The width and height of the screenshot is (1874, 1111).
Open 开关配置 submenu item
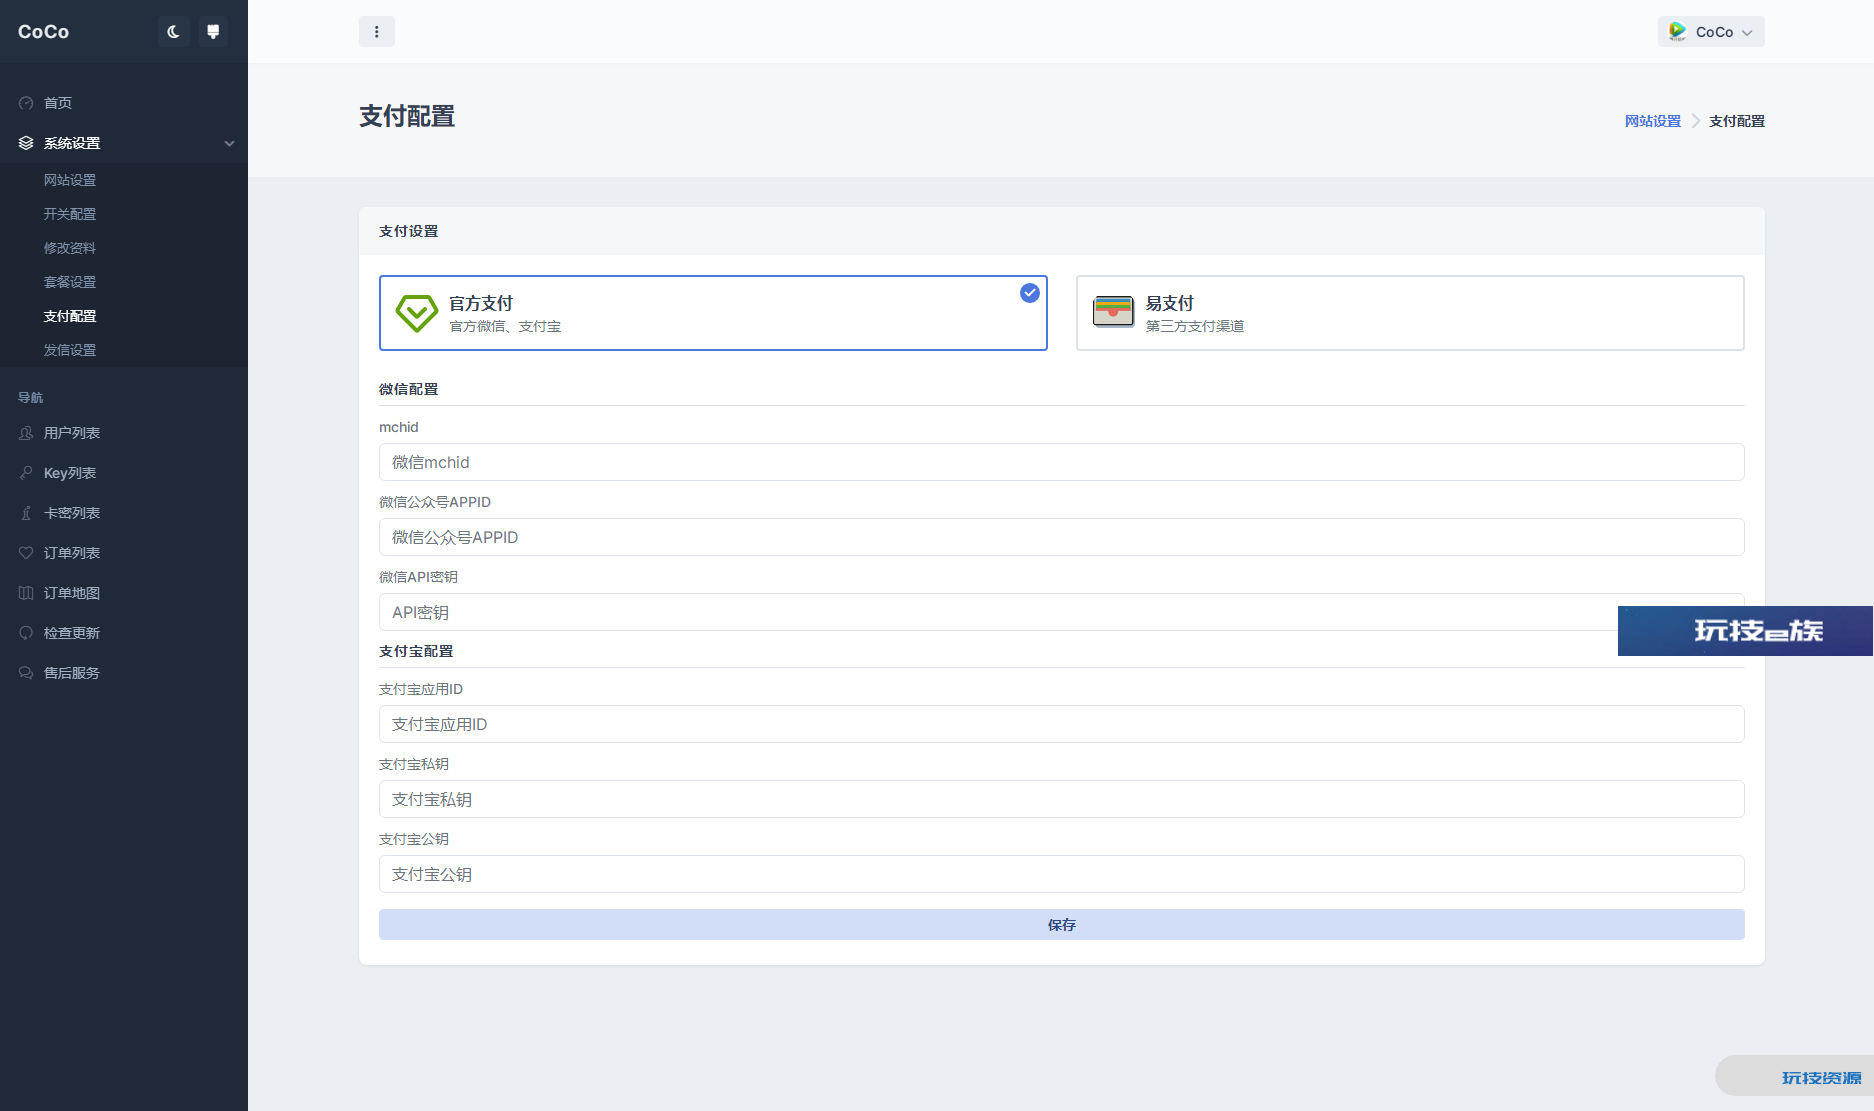70,214
